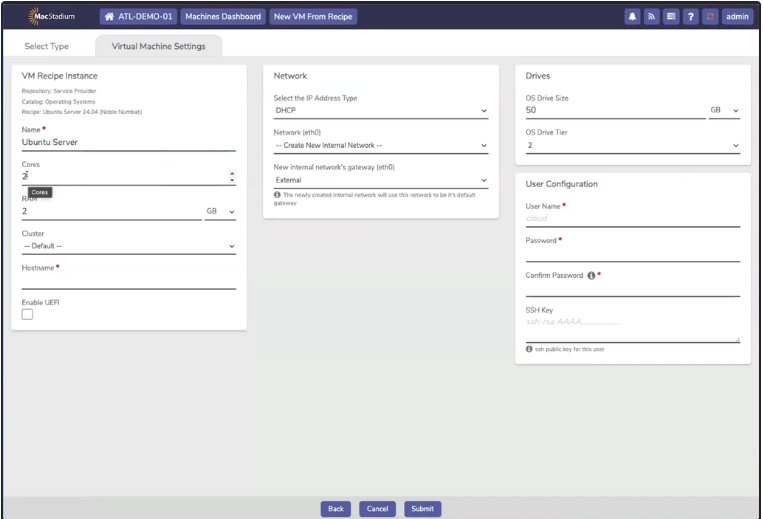This screenshot has height=519, width=763.
Task: Click the Confirm Password field
Action: (x=633, y=289)
